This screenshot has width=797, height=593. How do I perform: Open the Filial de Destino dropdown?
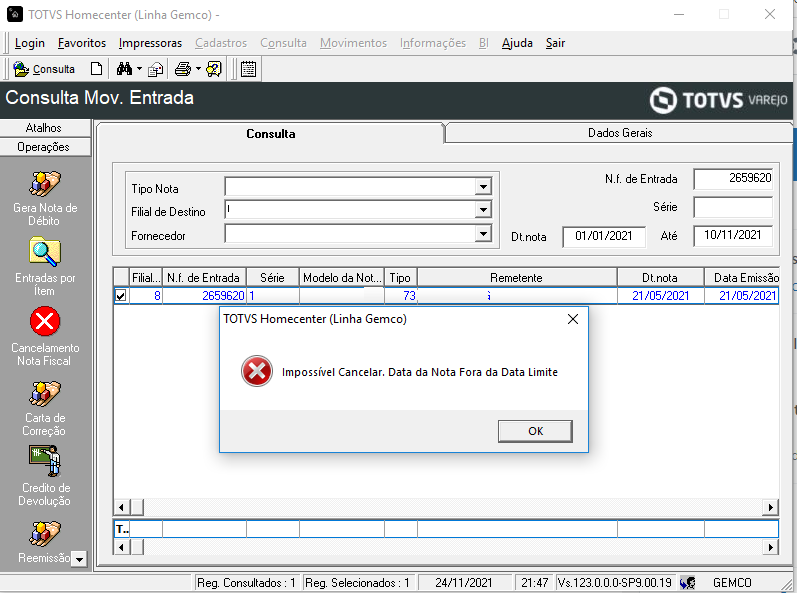[483, 209]
